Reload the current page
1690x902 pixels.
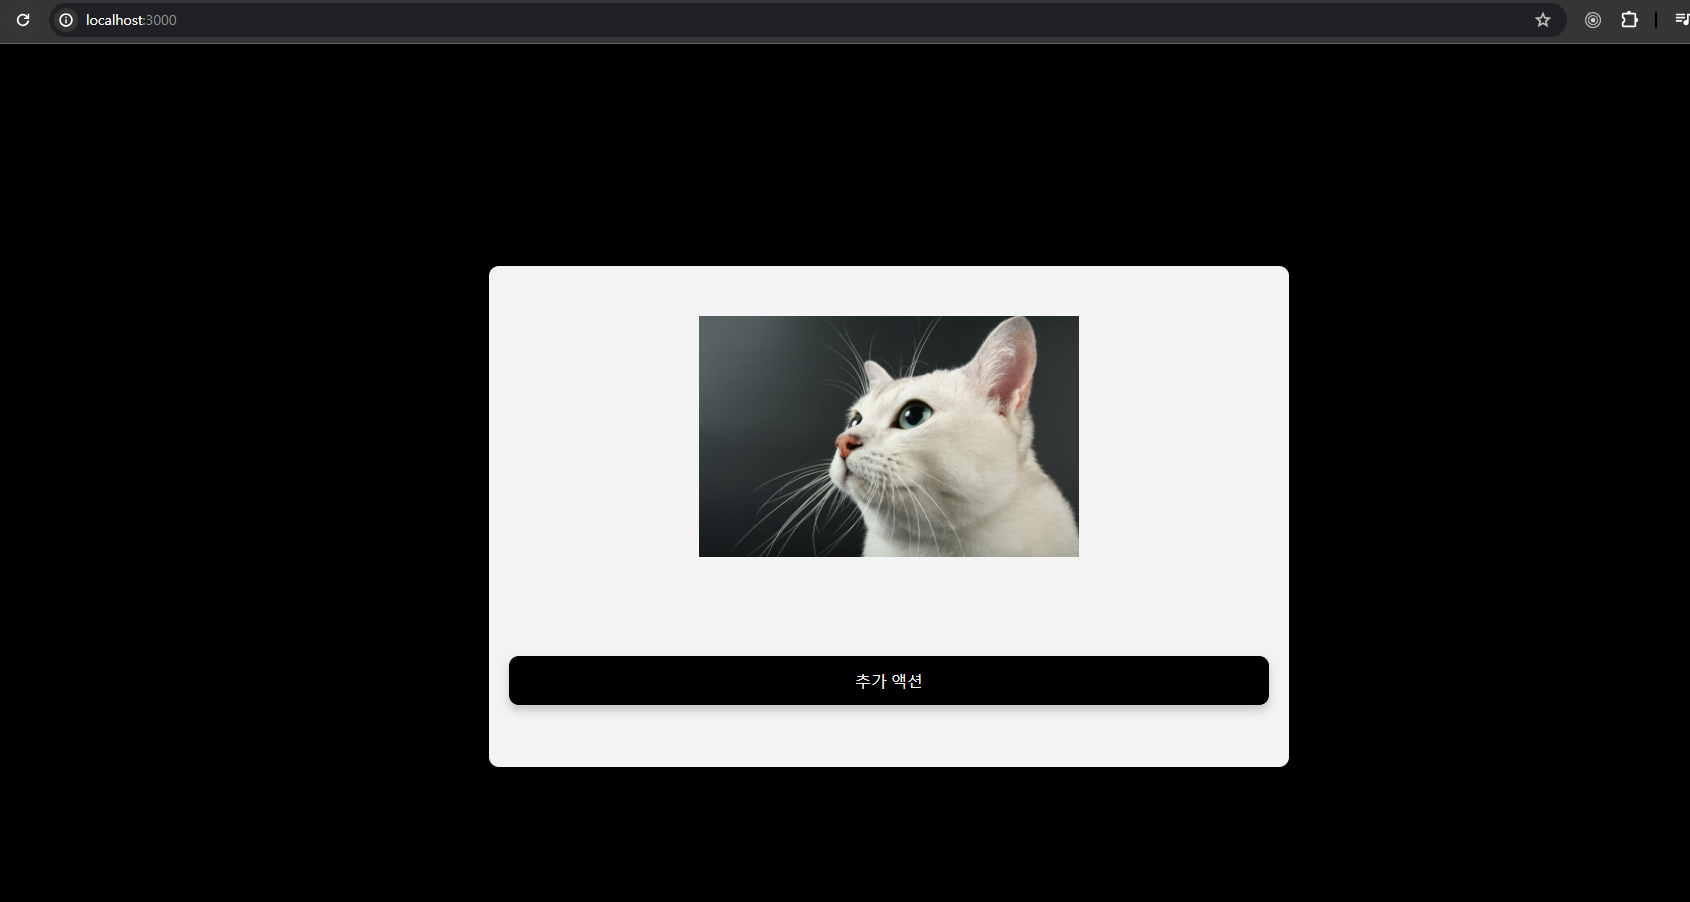coord(23,20)
